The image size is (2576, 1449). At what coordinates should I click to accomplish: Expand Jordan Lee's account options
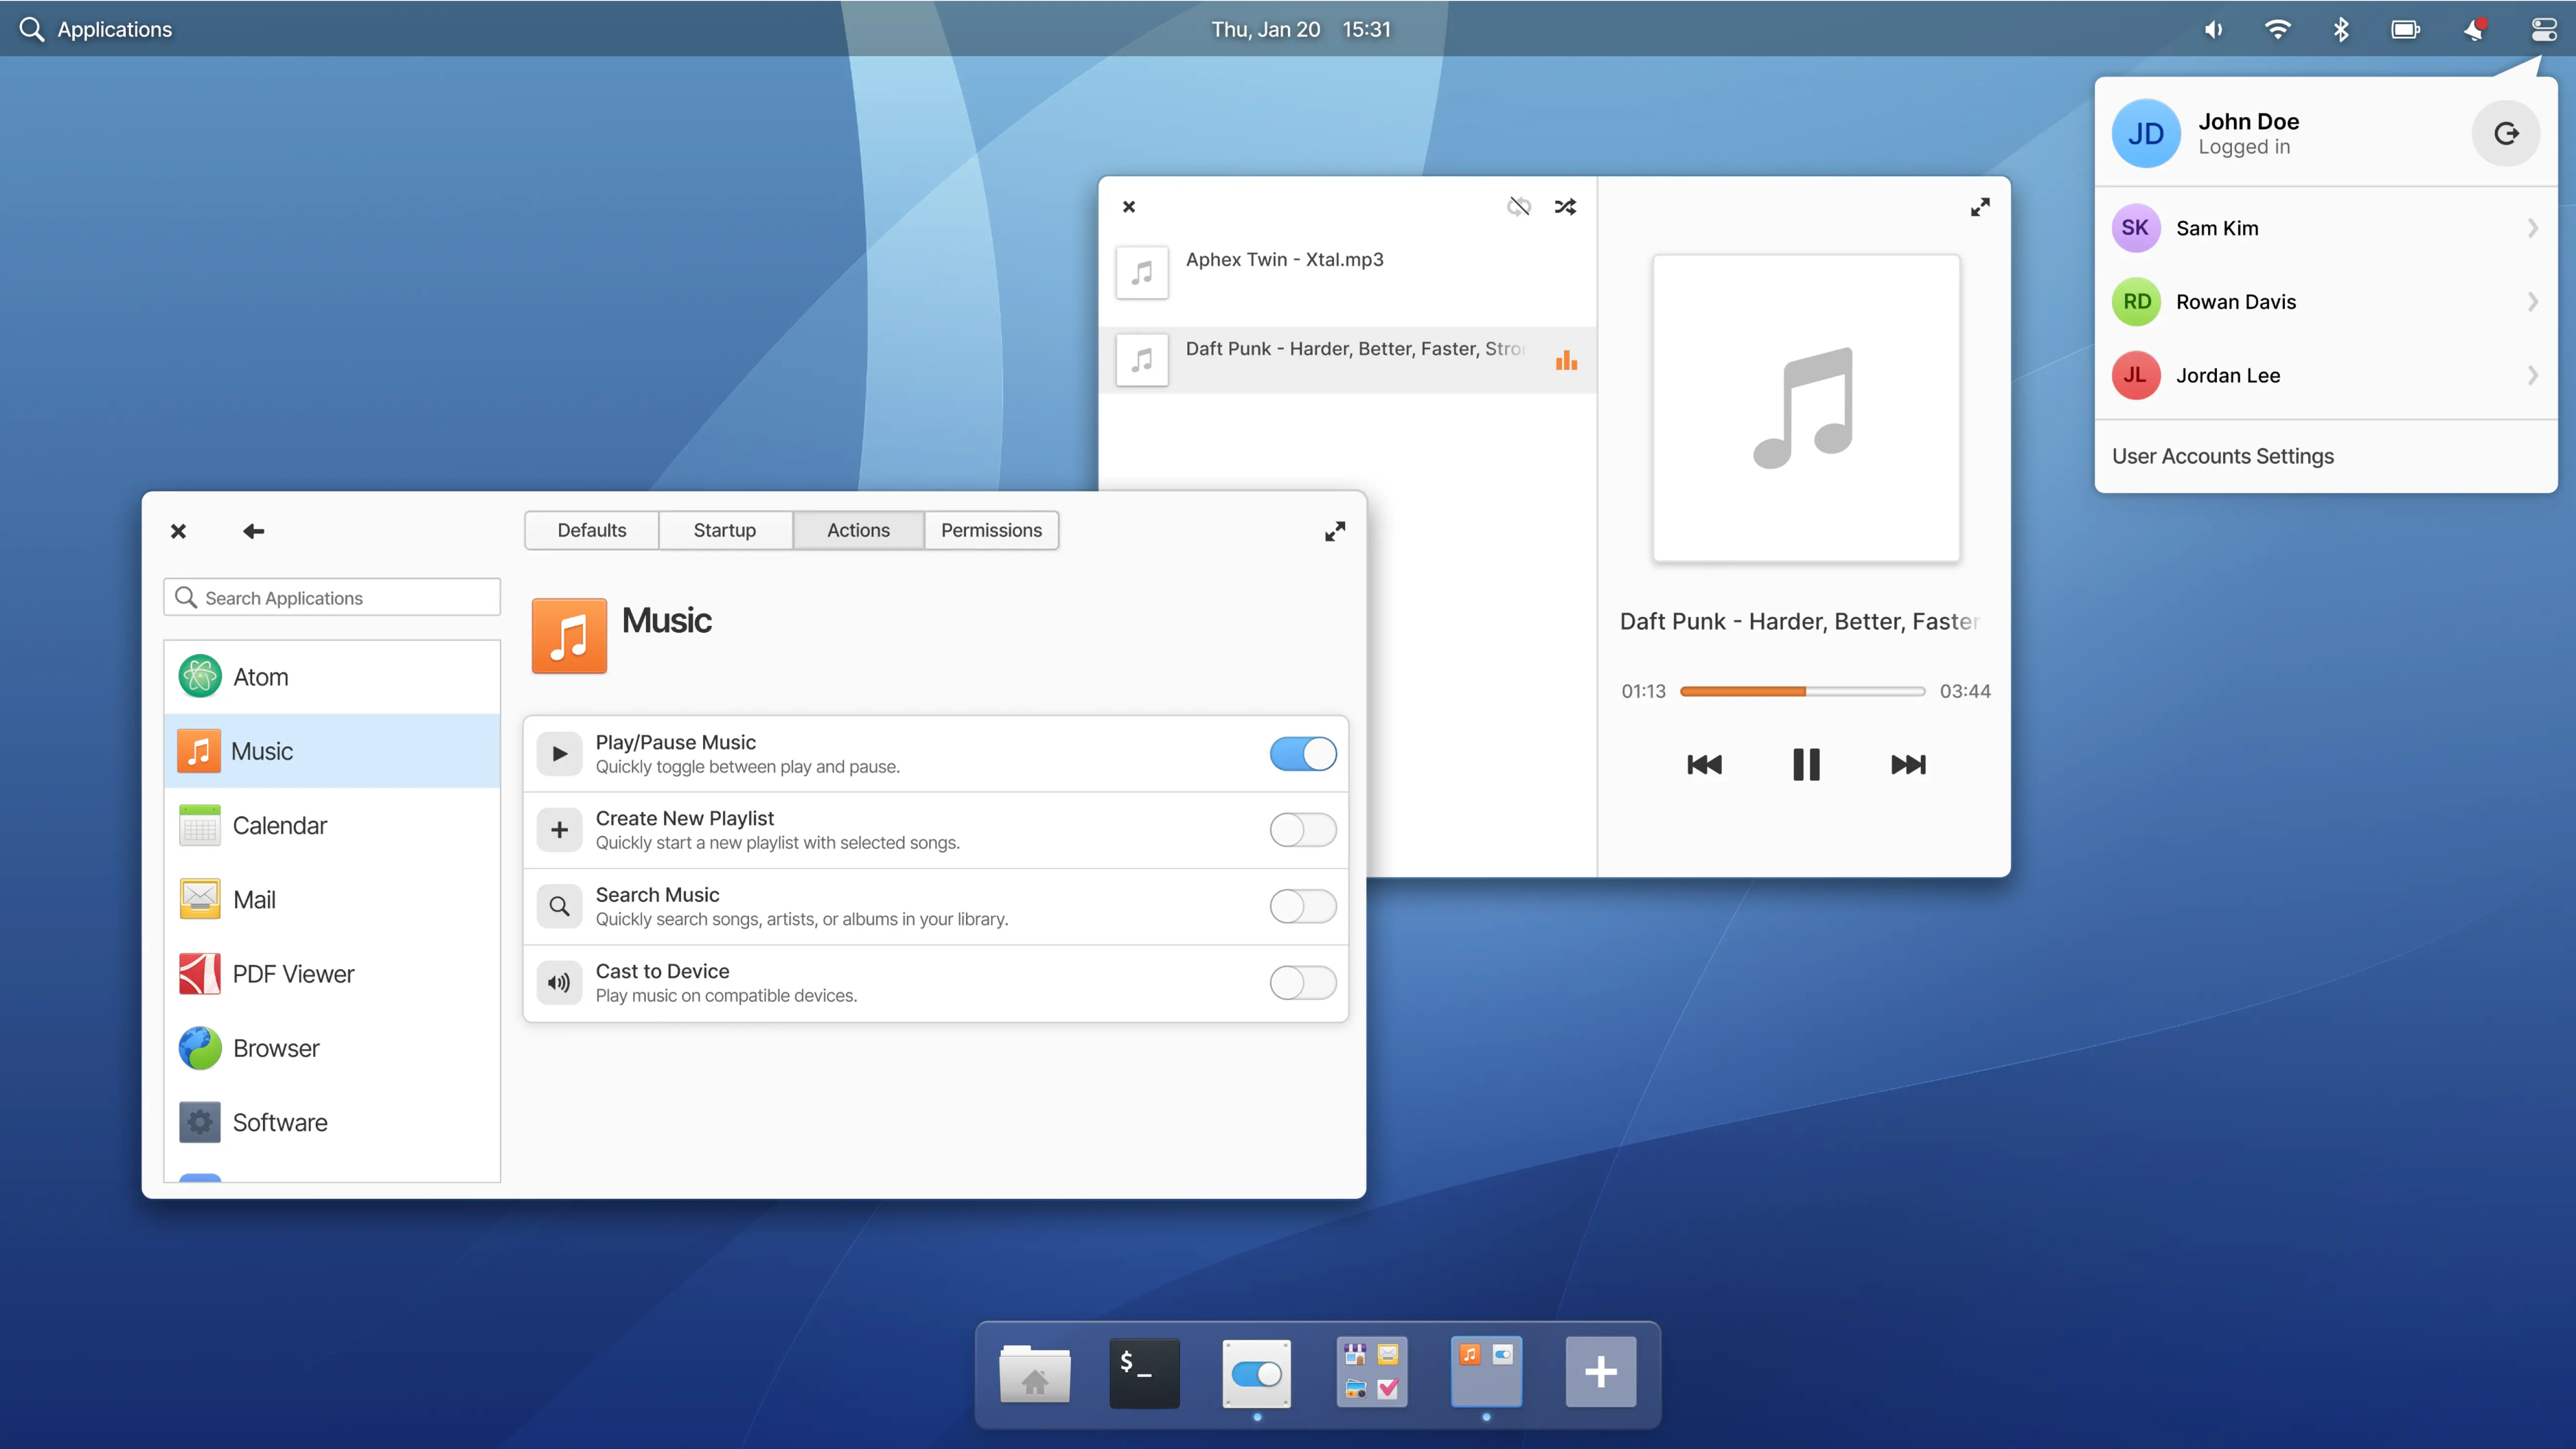2532,375
